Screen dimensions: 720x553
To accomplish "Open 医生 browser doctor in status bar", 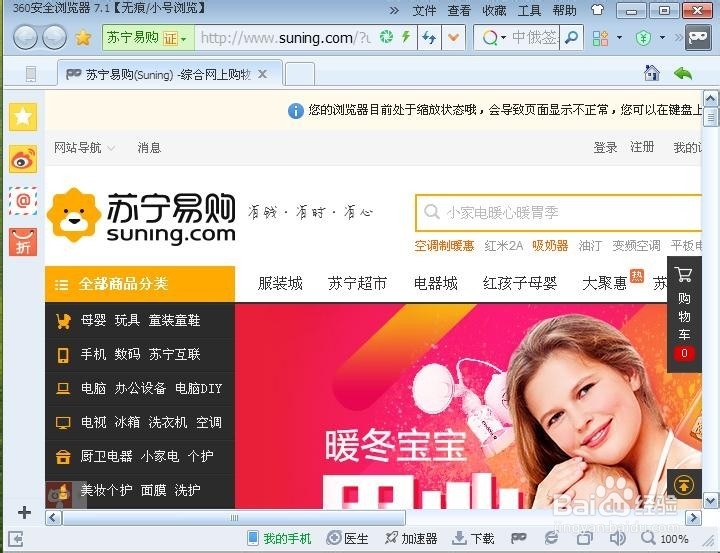I will [348, 538].
